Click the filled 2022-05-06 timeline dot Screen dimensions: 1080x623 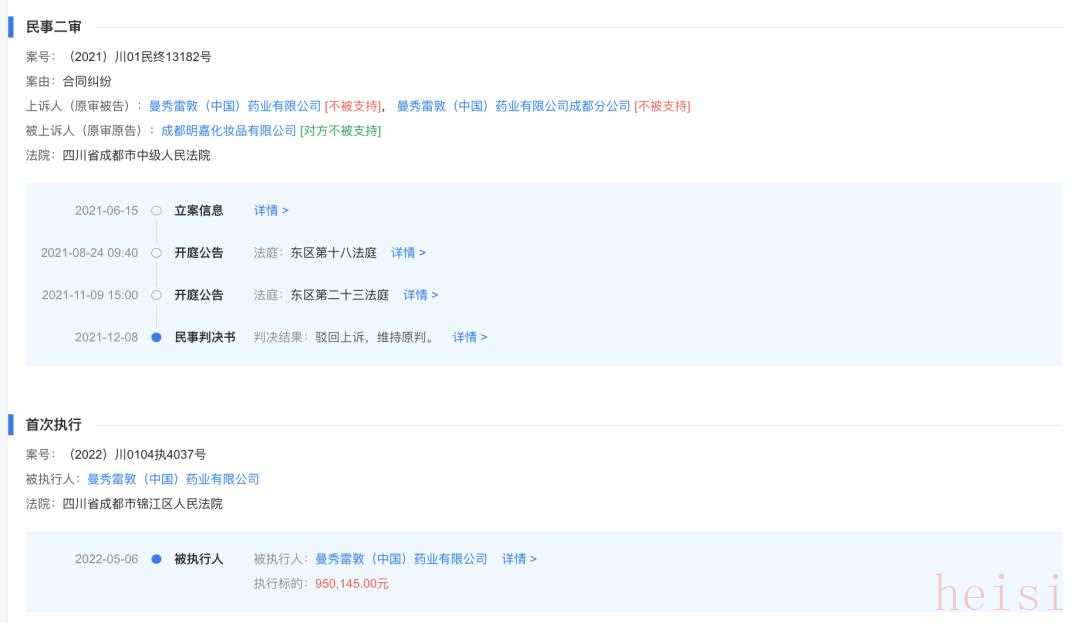(156, 559)
